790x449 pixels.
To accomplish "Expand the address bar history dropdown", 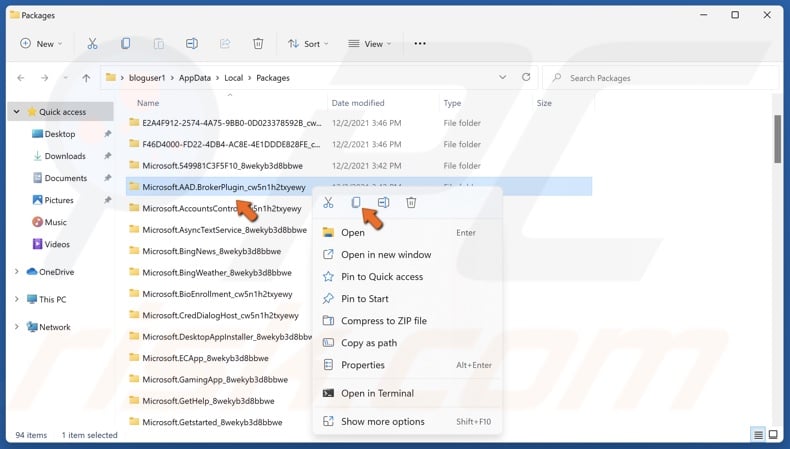I will (x=502, y=77).
